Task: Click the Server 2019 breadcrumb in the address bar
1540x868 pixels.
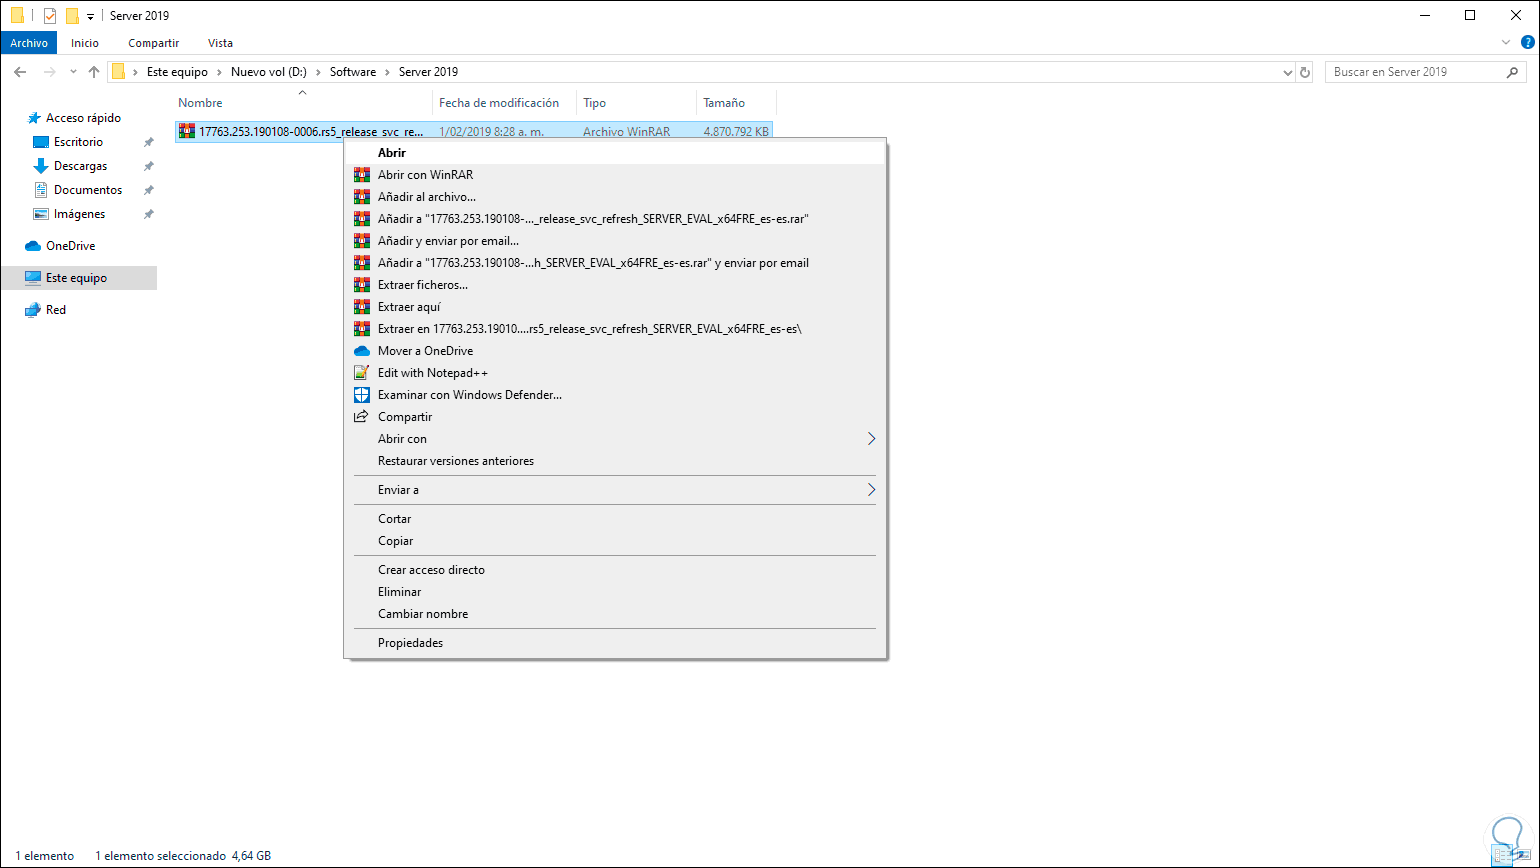Action: pyautogui.click(x=428, y=72)
